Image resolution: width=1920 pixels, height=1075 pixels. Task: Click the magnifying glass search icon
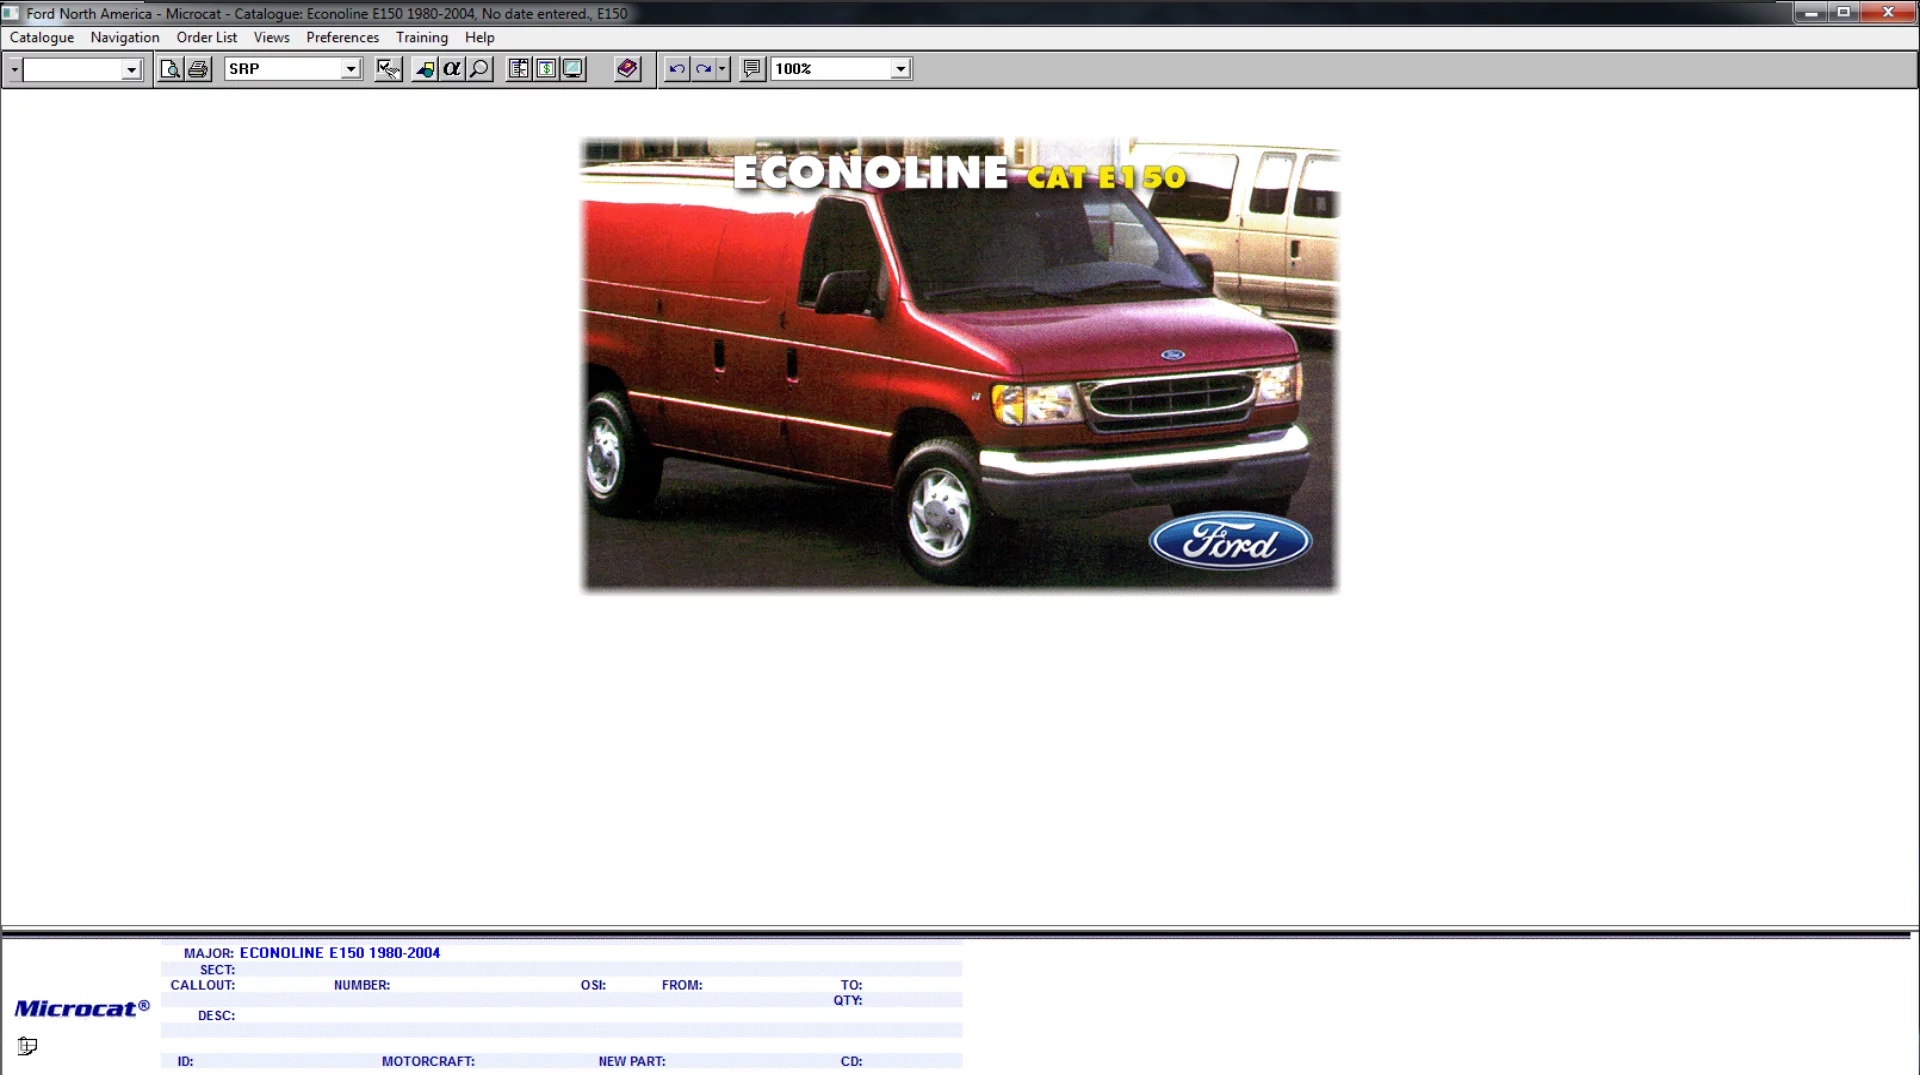click(x=480, y=69)
